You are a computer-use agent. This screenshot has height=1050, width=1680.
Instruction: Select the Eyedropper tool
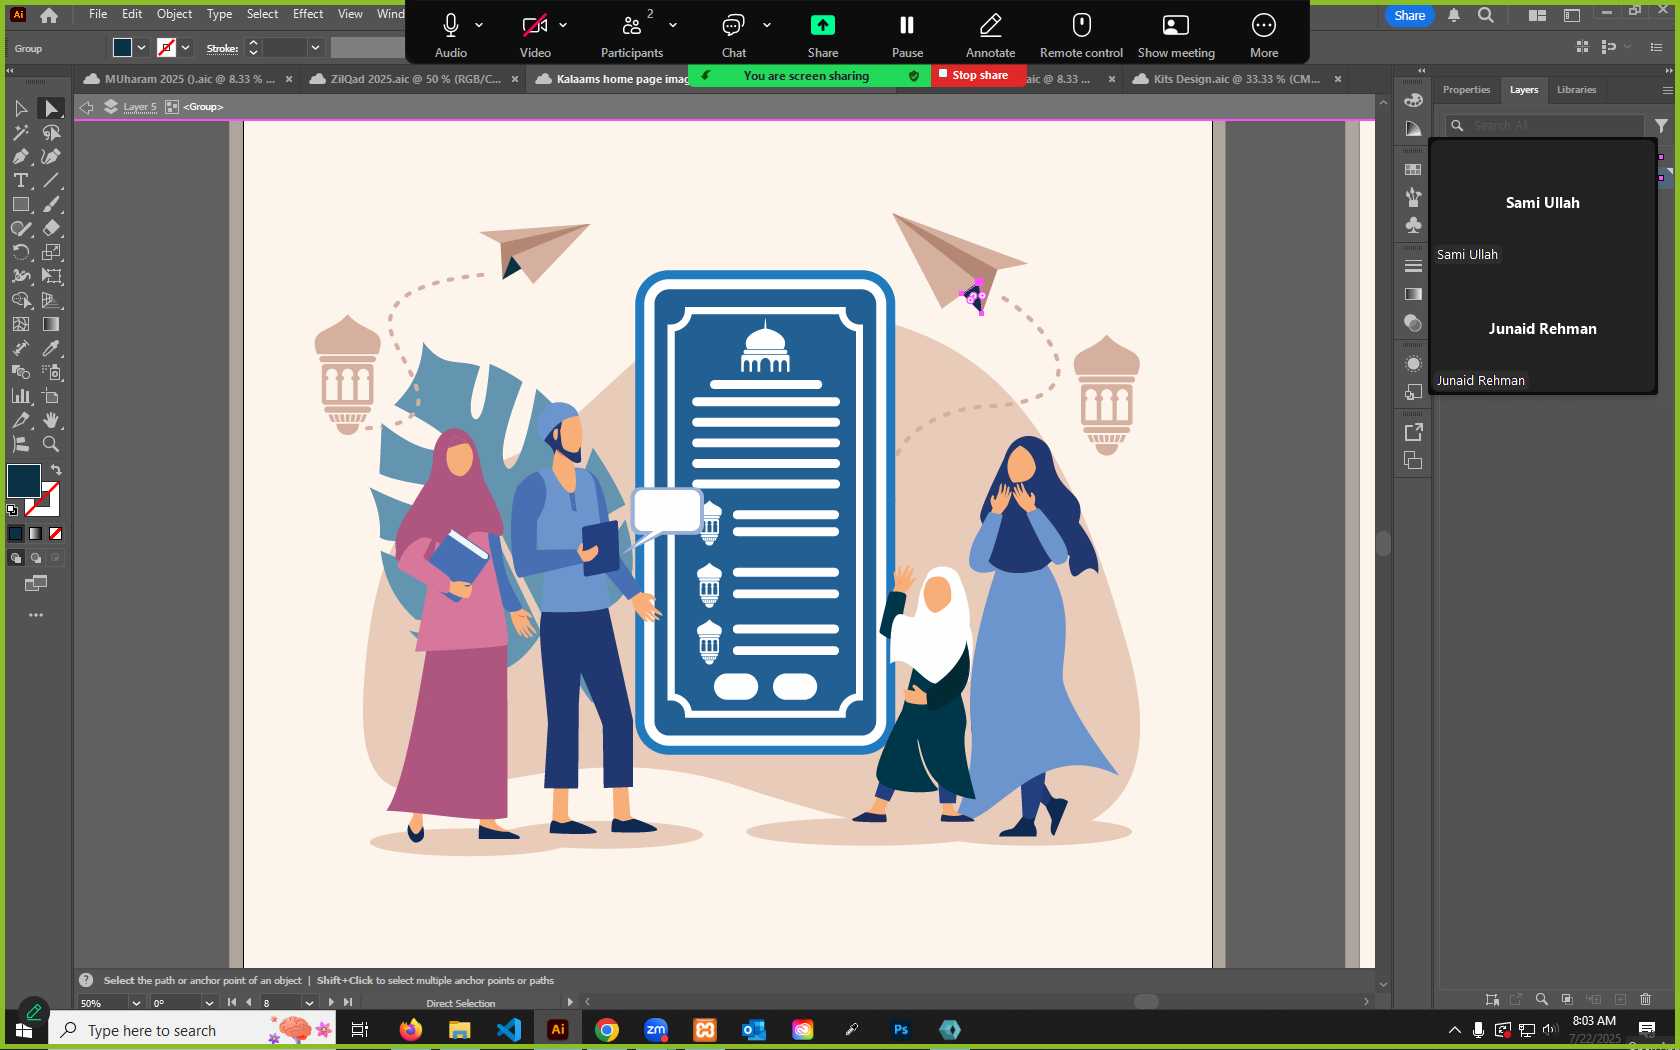pyautogui.click(x=51, y=348)
